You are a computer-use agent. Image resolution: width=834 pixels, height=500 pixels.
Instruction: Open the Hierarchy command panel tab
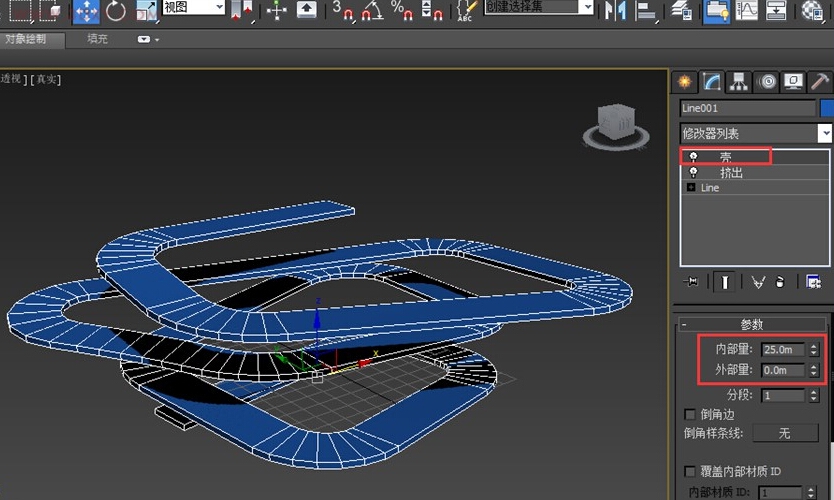point(739,82)
